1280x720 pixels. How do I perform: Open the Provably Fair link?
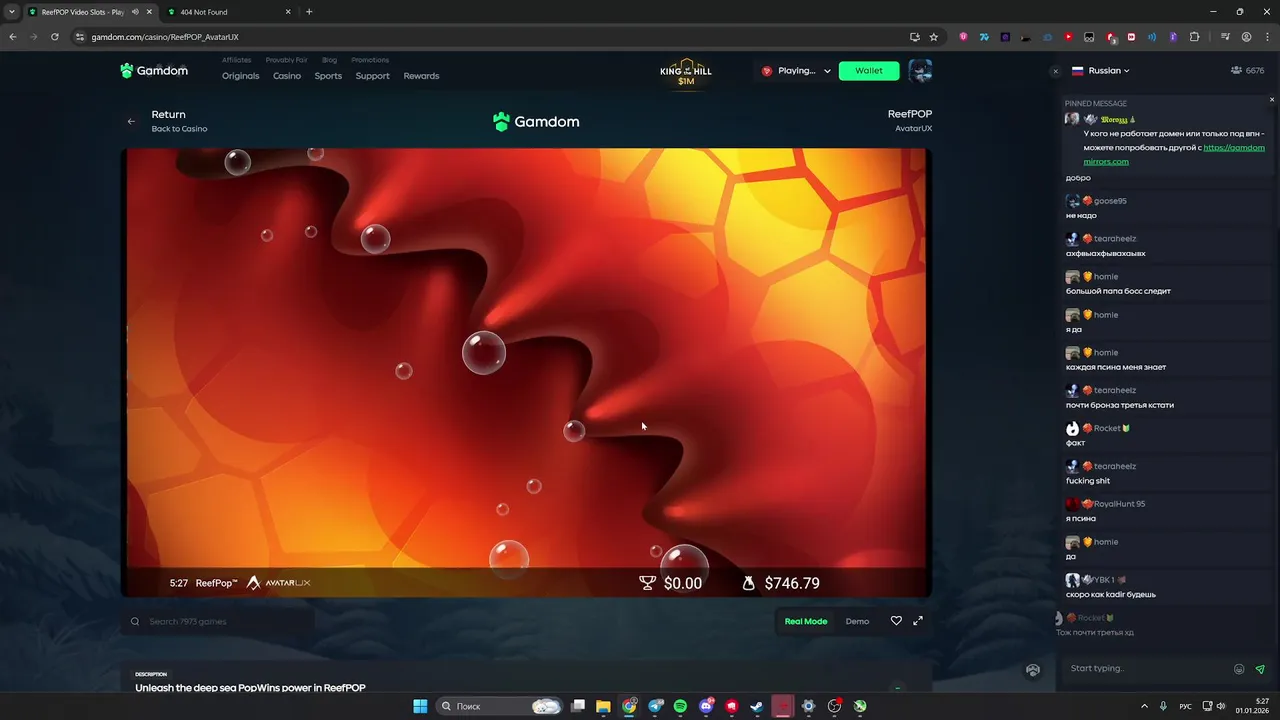(287, 60)
